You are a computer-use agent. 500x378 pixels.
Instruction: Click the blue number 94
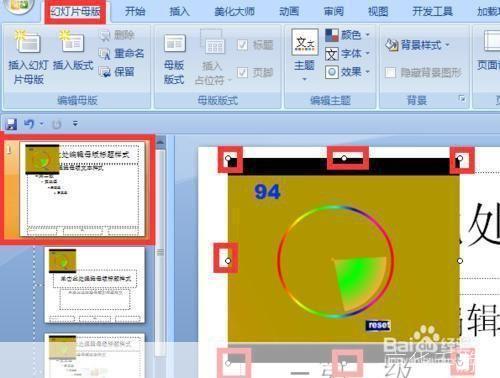click(267, 192)
